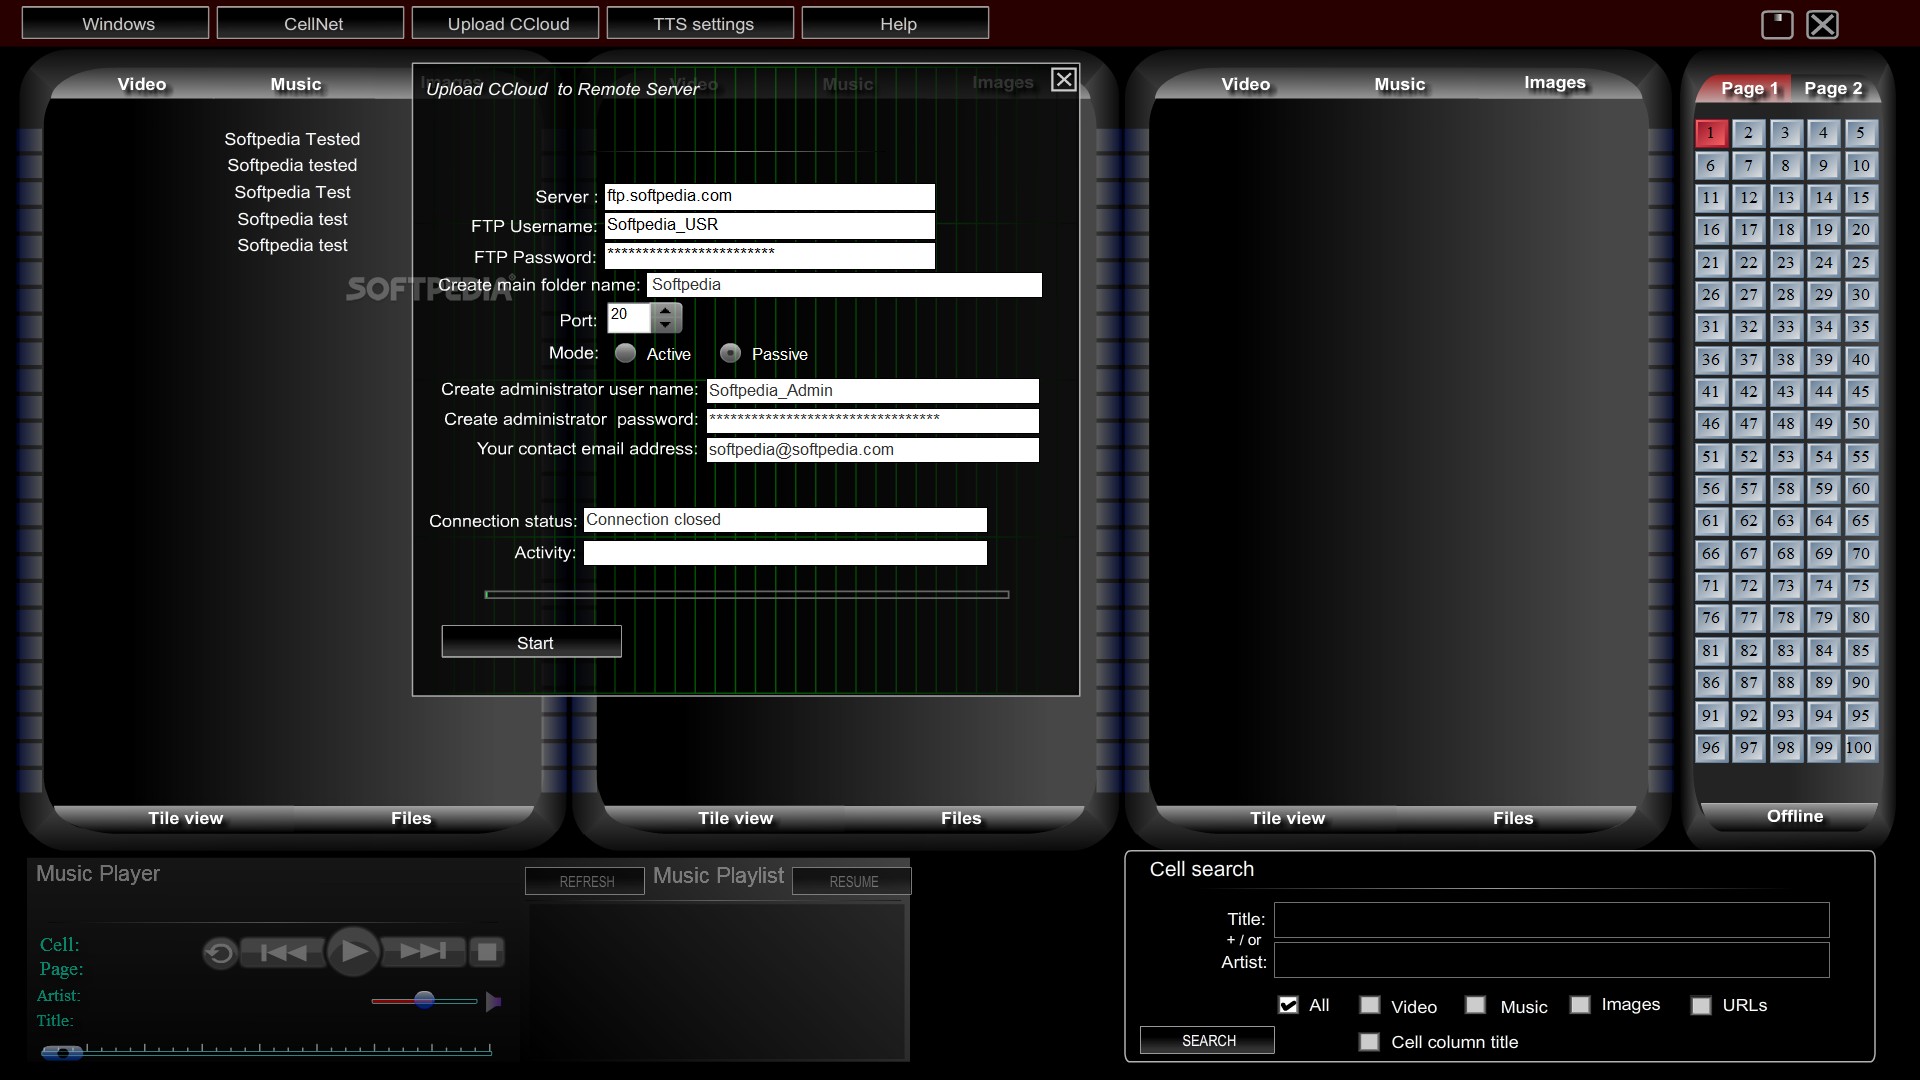Select the Softpedia Test list entry
The image size is (1920, 1080).
pos(292,192)
